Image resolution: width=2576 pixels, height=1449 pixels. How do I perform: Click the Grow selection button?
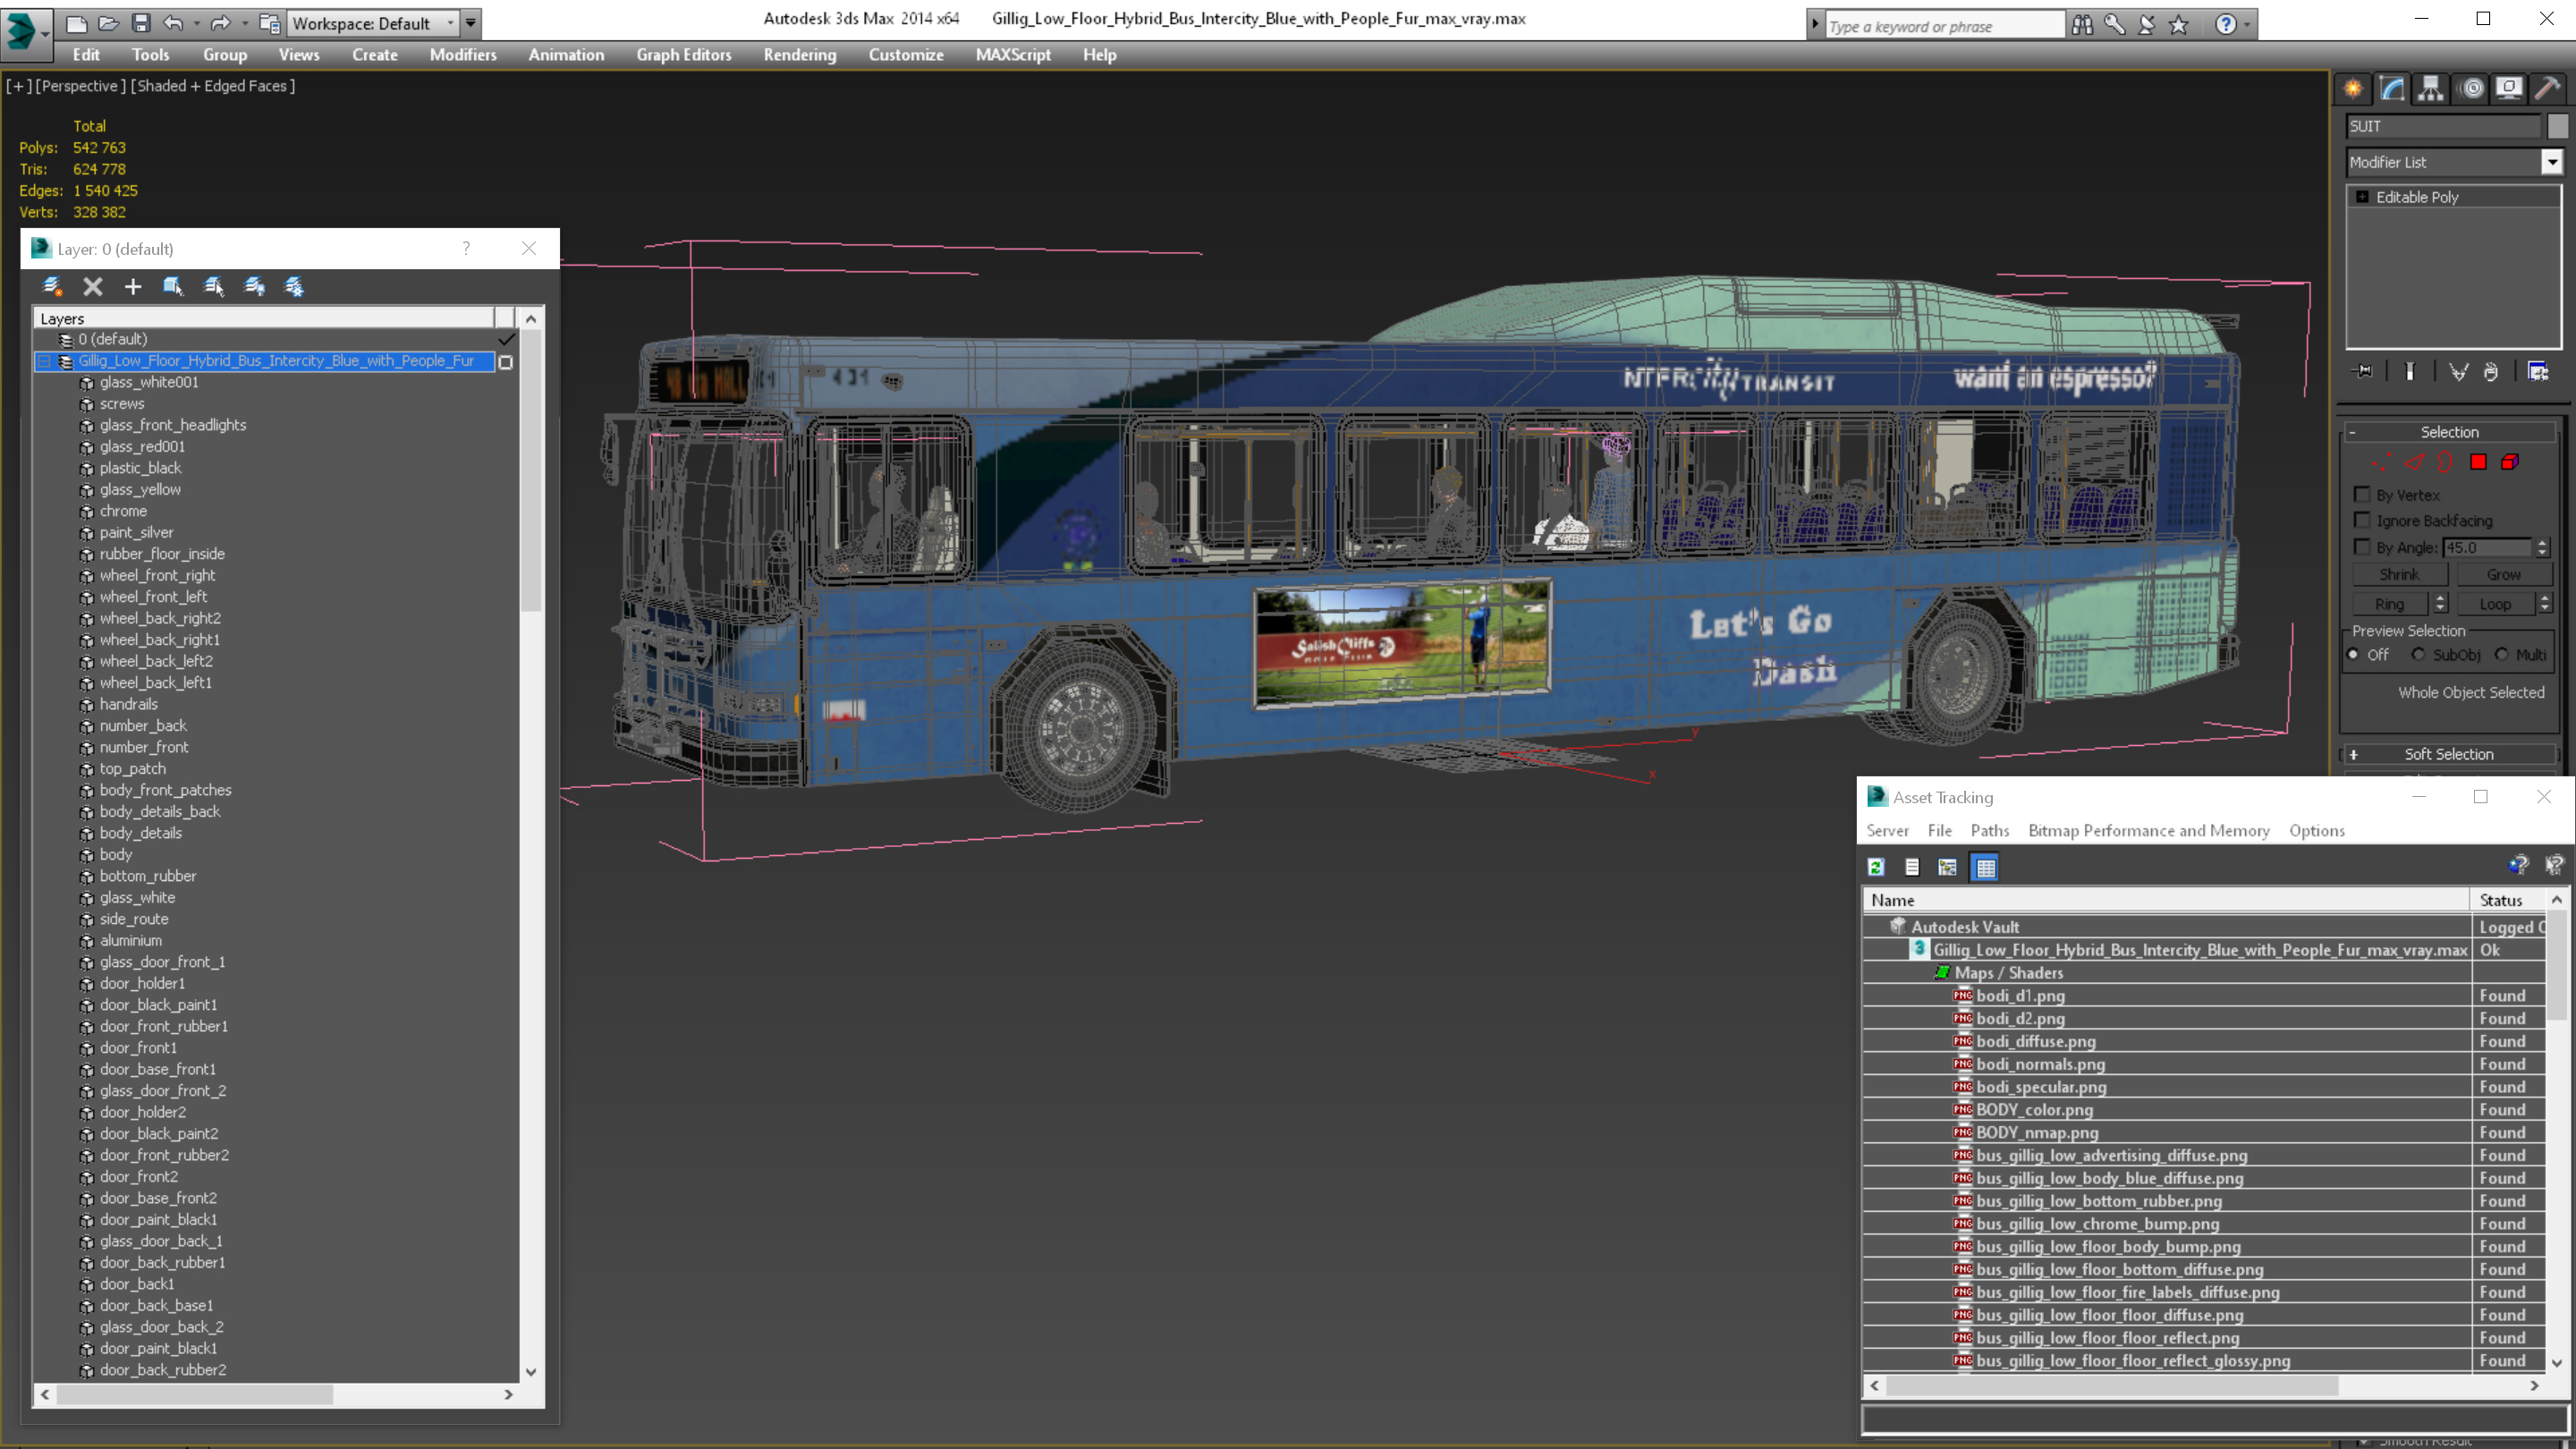click(2503, 574)
